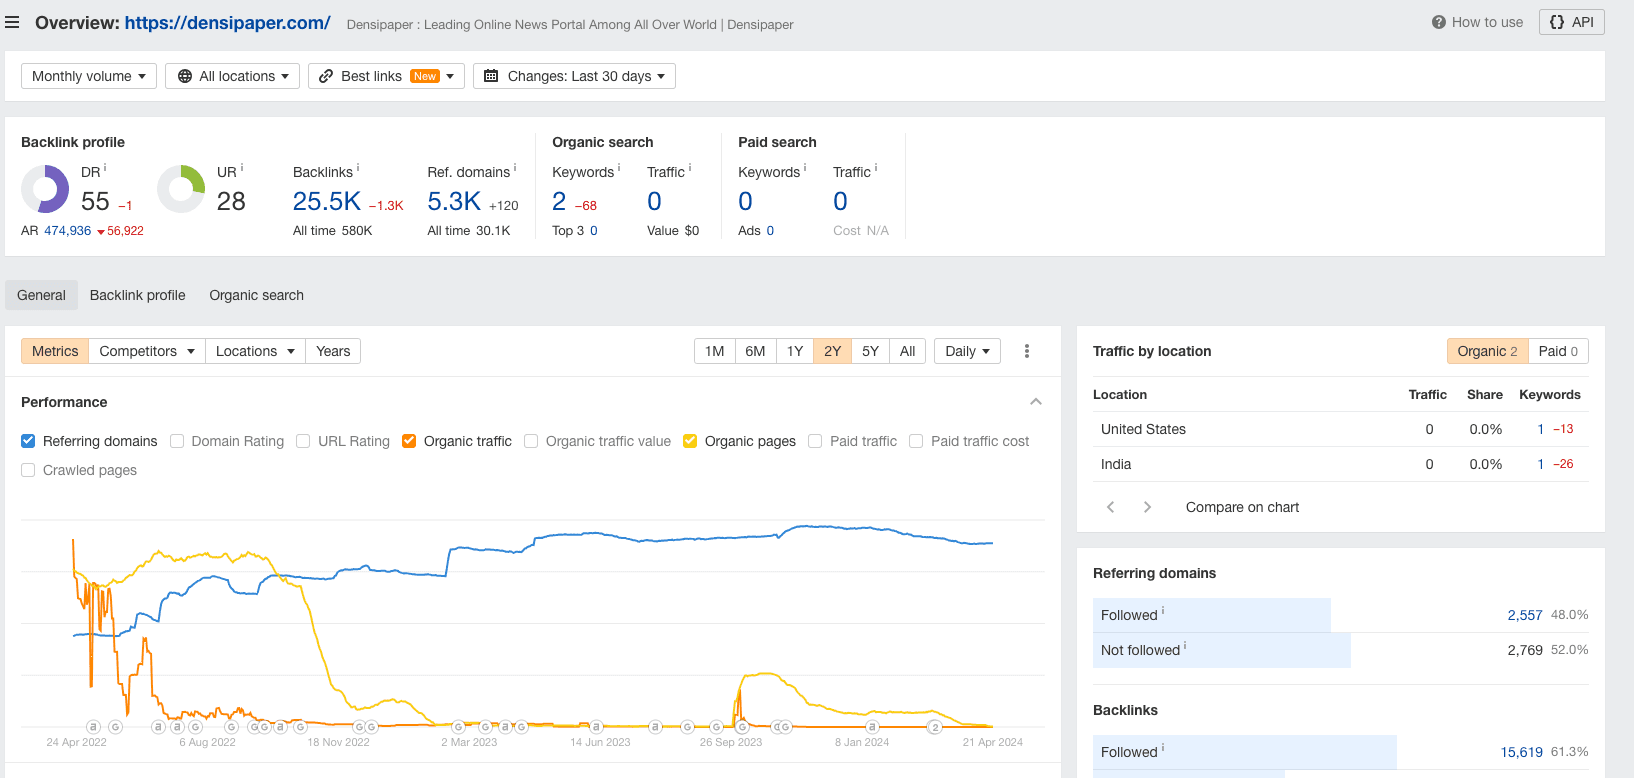1634x778 pixels.
Task: Click the marker labeled 2 on timeline
Action: click(935, 727)
